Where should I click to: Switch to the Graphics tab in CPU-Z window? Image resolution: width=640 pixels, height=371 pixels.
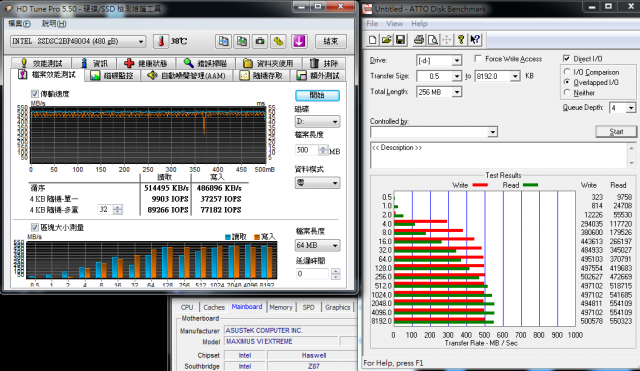[338, 307]
